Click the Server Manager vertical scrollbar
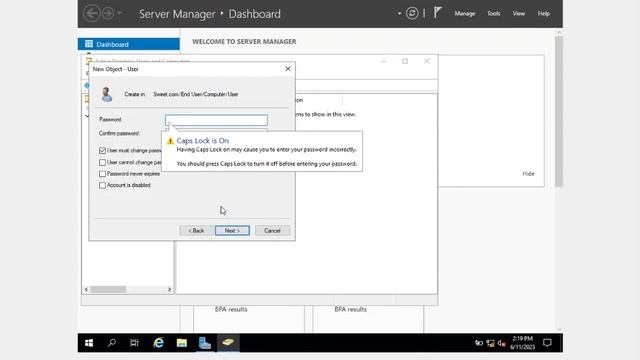The image size is (640, 360). (559, 111)
